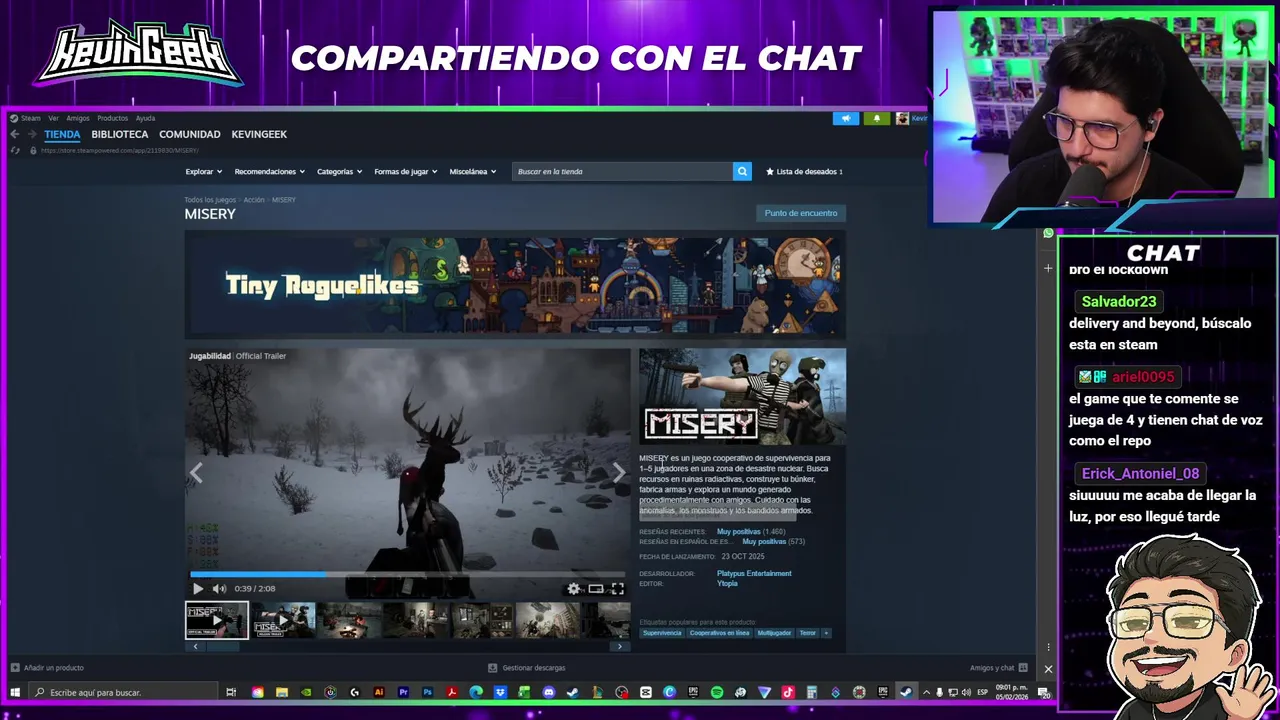1280x720 pixels.
Task: Open Microsoft Edge from taskbar
Action: click(476, 692)
